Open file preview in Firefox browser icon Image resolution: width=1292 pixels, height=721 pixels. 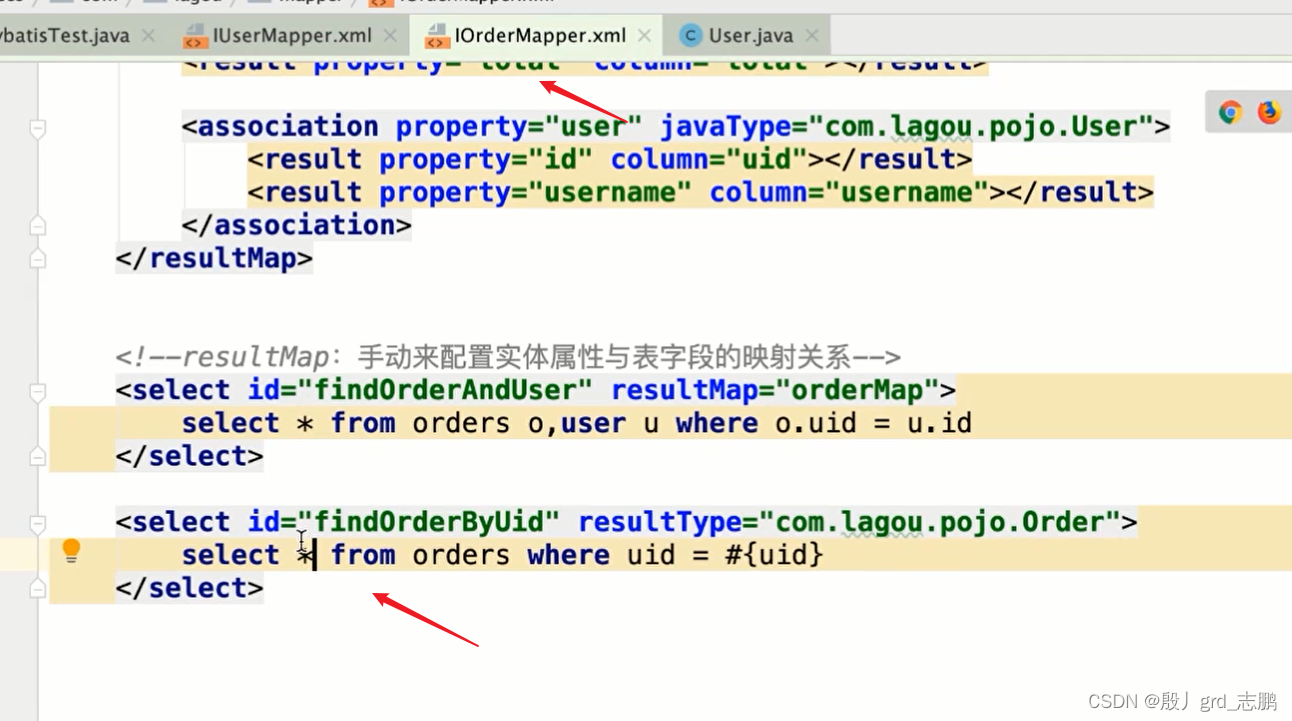click(x=1269, y=112)
